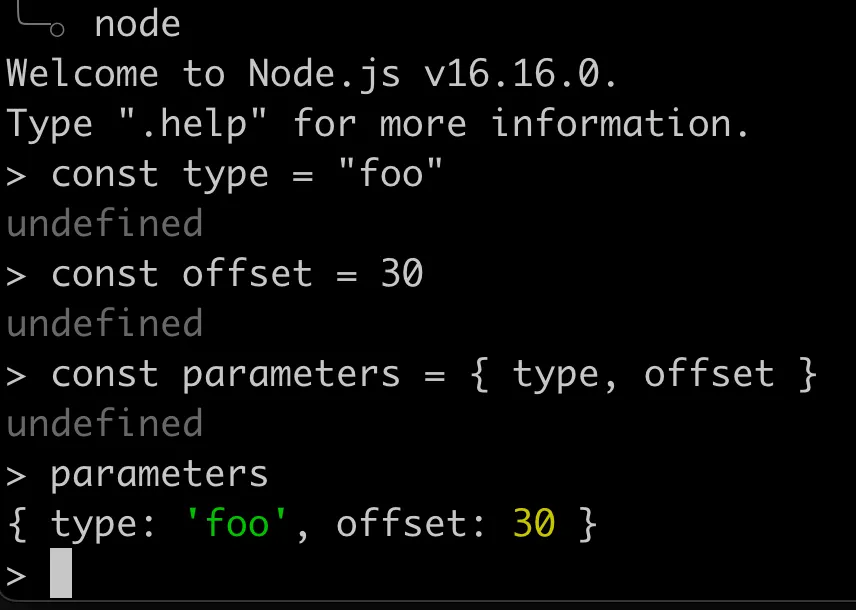Click the word parameters in the const declaration
Viewport: 856px width, 610px height.
pyautogui.click(x=291, y=376)
